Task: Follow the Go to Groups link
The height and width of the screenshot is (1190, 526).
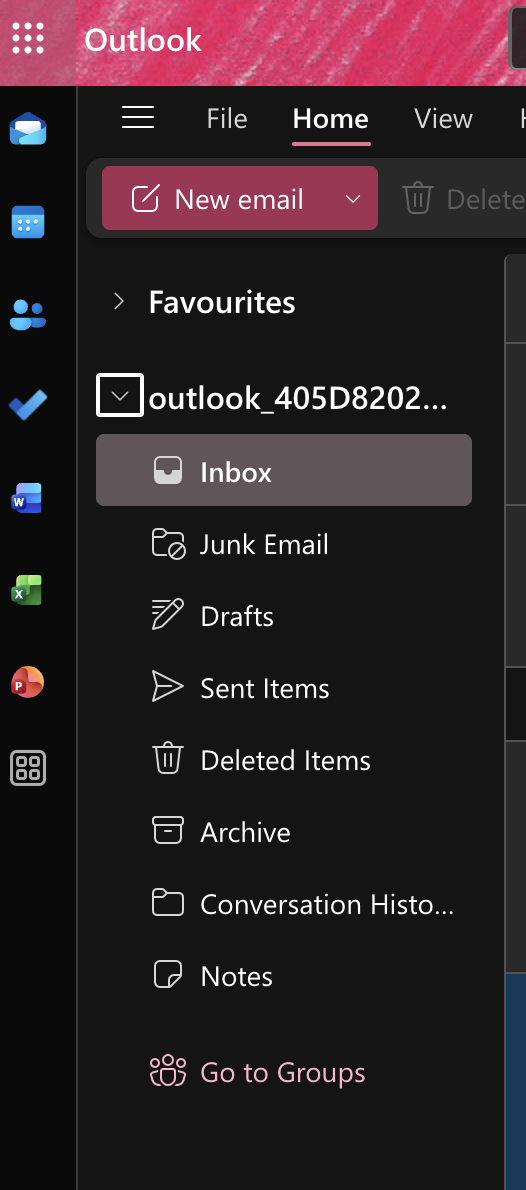Action: pos(283,1072)
